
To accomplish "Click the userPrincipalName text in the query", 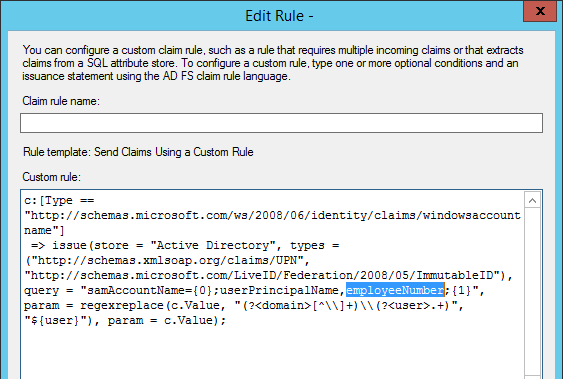I will tap(280, 290).
